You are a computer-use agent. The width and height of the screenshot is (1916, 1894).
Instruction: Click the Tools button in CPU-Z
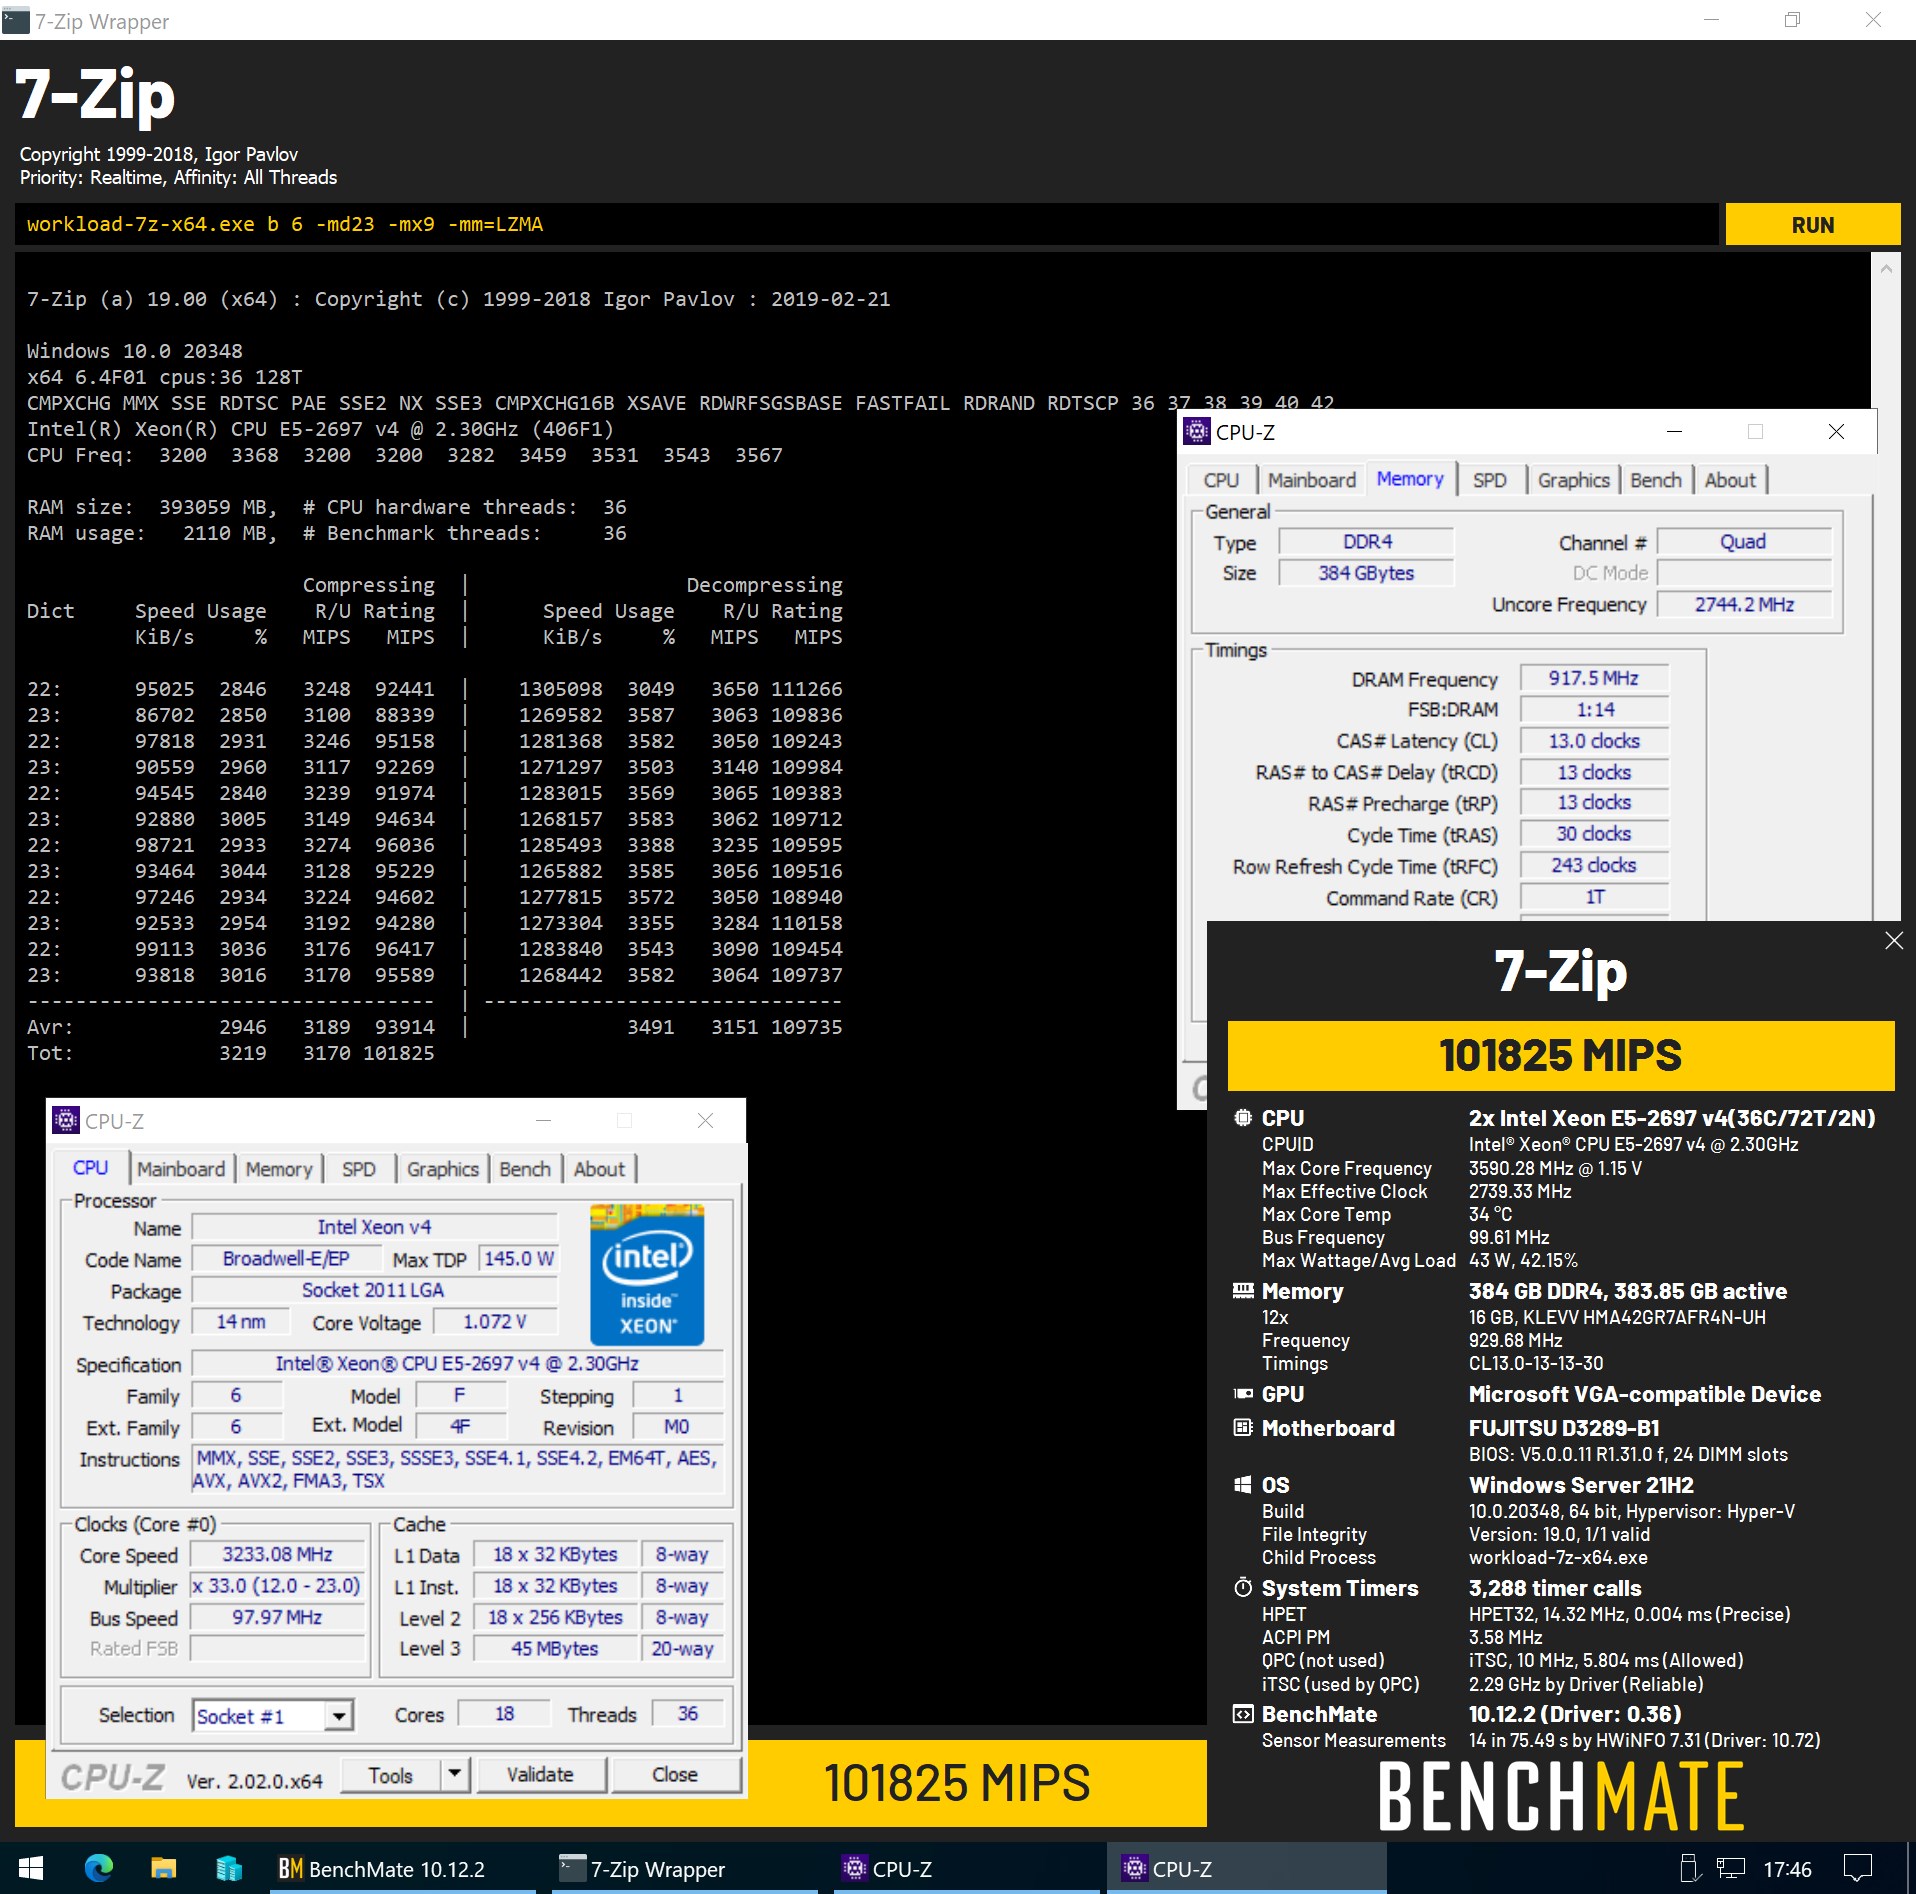coord(391,1775)
